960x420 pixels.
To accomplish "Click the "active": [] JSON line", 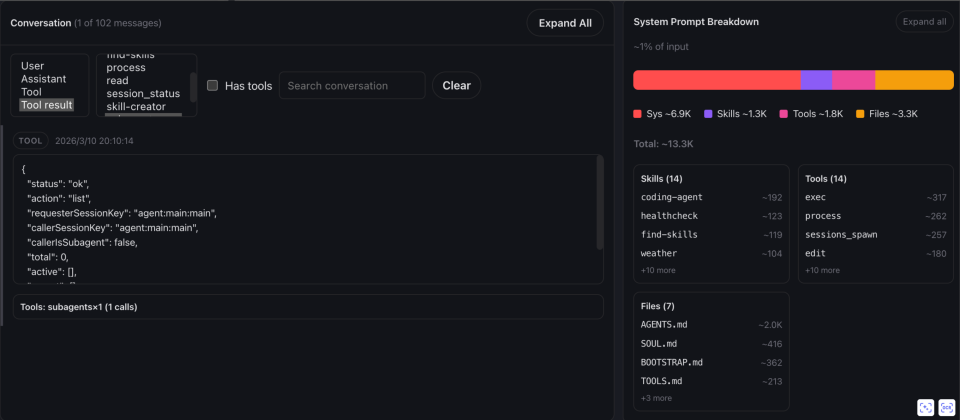I will (52, 272).
